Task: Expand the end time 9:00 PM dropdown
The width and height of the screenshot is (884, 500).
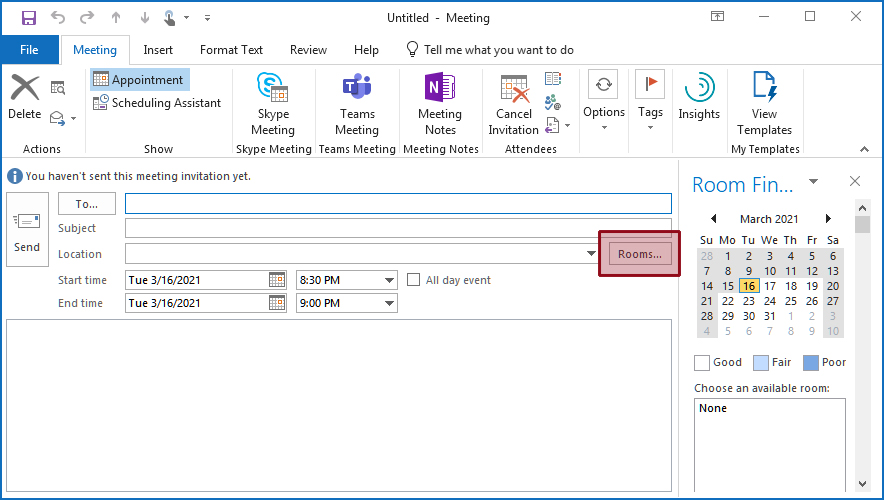Action: [x=389, y=304]
